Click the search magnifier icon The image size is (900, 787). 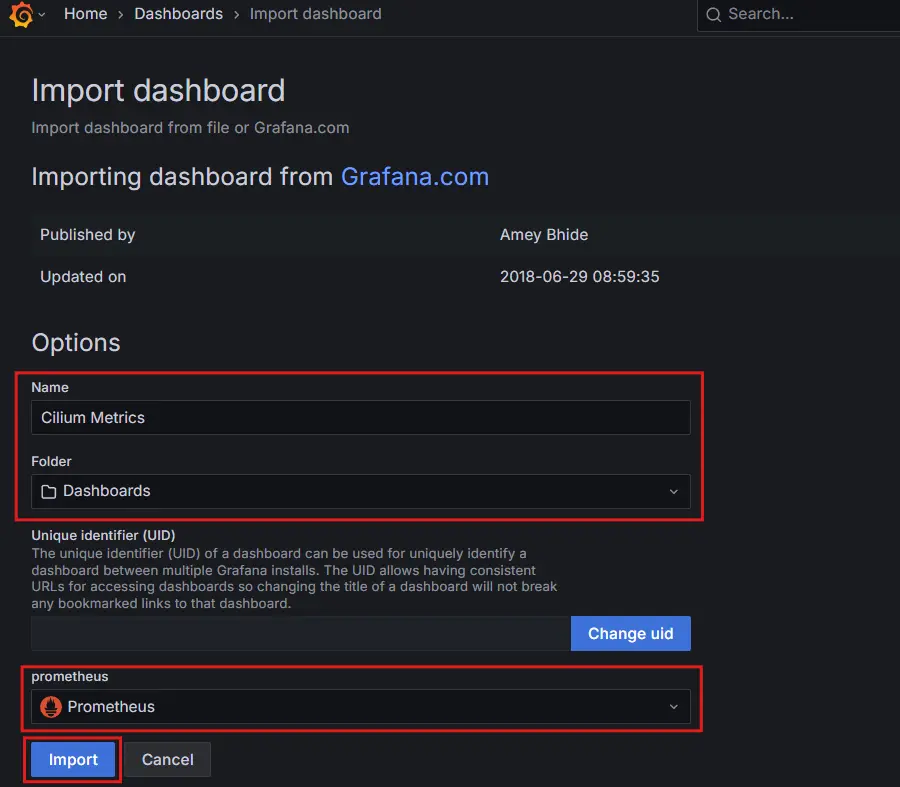[x=713, y=14]
